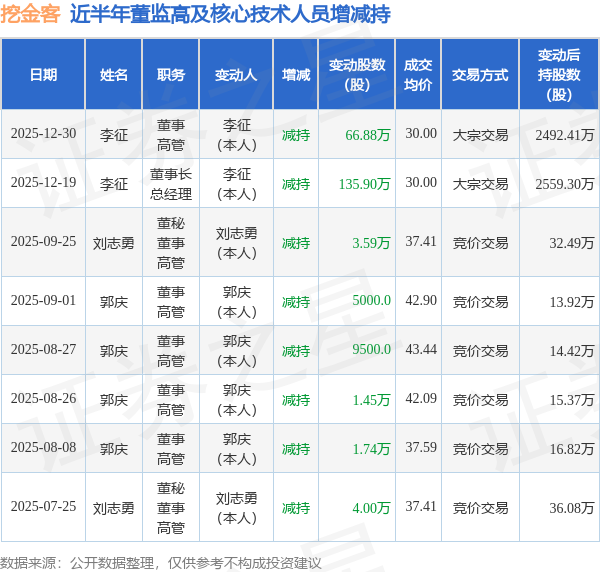Click the 36.08万 holdings value
The width and height of the screenshot is (600, 572).
571,507
